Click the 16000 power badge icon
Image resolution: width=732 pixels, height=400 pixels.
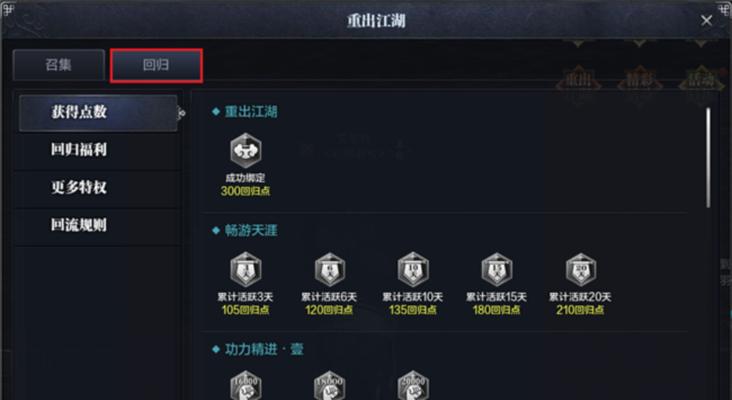(x=246, y=386)
